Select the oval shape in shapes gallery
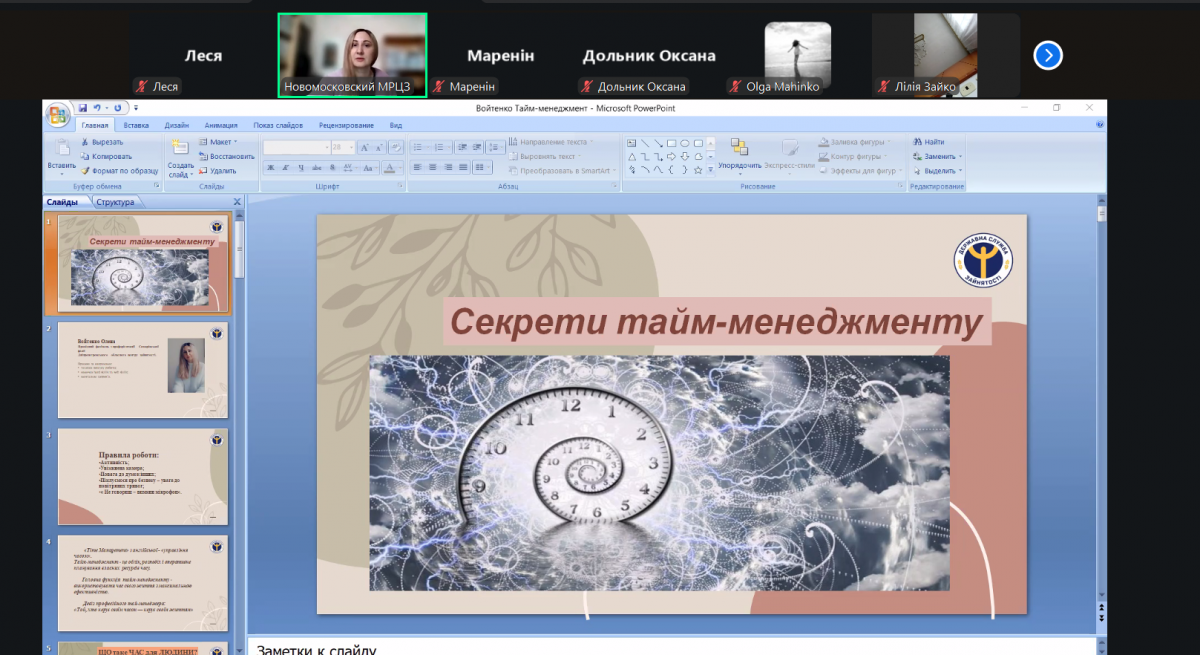1200x655 pixels. [685, 143]
